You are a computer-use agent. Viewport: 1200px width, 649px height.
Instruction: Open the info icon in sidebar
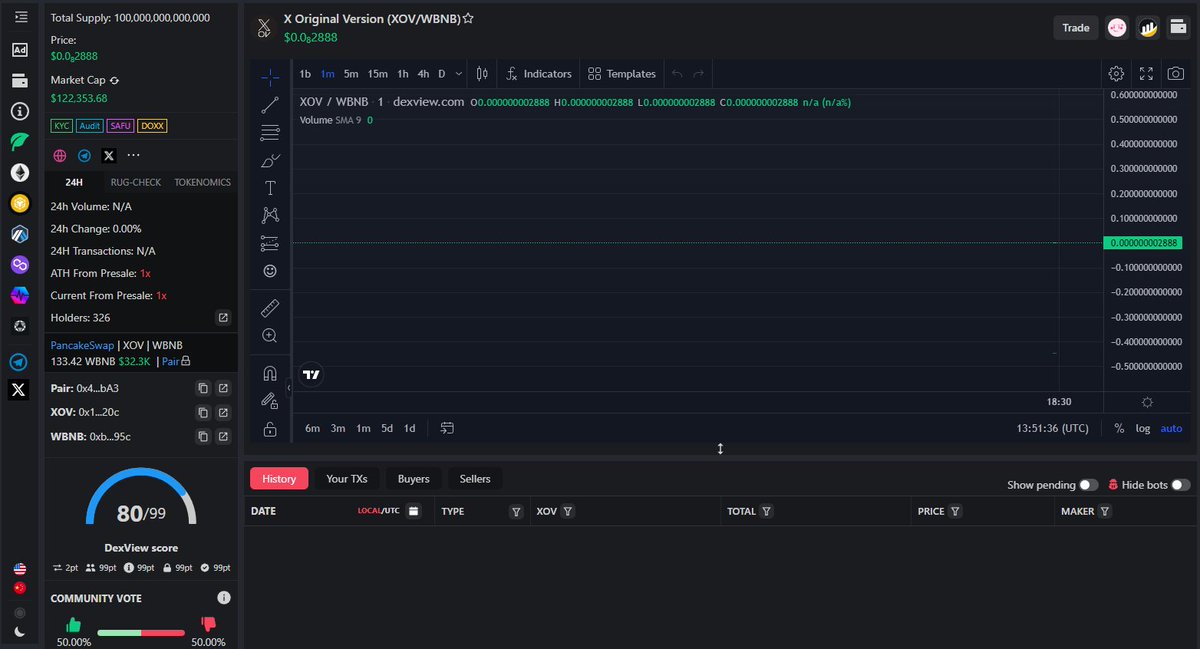coord(20,111)
